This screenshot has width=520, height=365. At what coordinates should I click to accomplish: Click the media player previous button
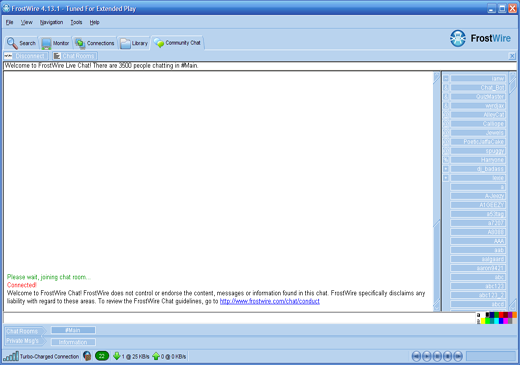click(x=416, y=356)
